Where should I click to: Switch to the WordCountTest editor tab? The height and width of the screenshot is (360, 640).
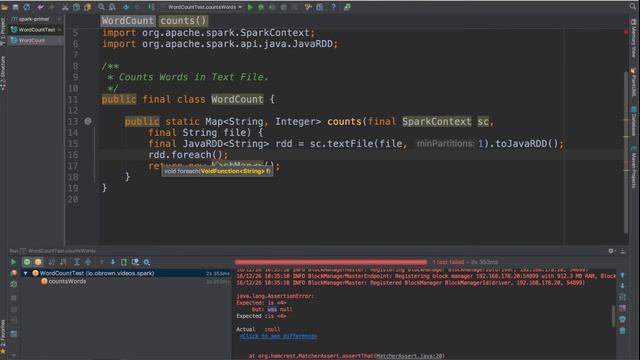[36, 29]
